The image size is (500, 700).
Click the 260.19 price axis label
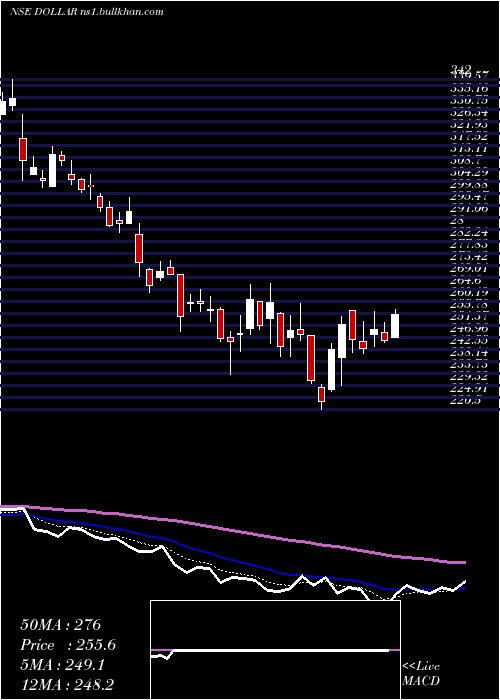pos(469,293)
